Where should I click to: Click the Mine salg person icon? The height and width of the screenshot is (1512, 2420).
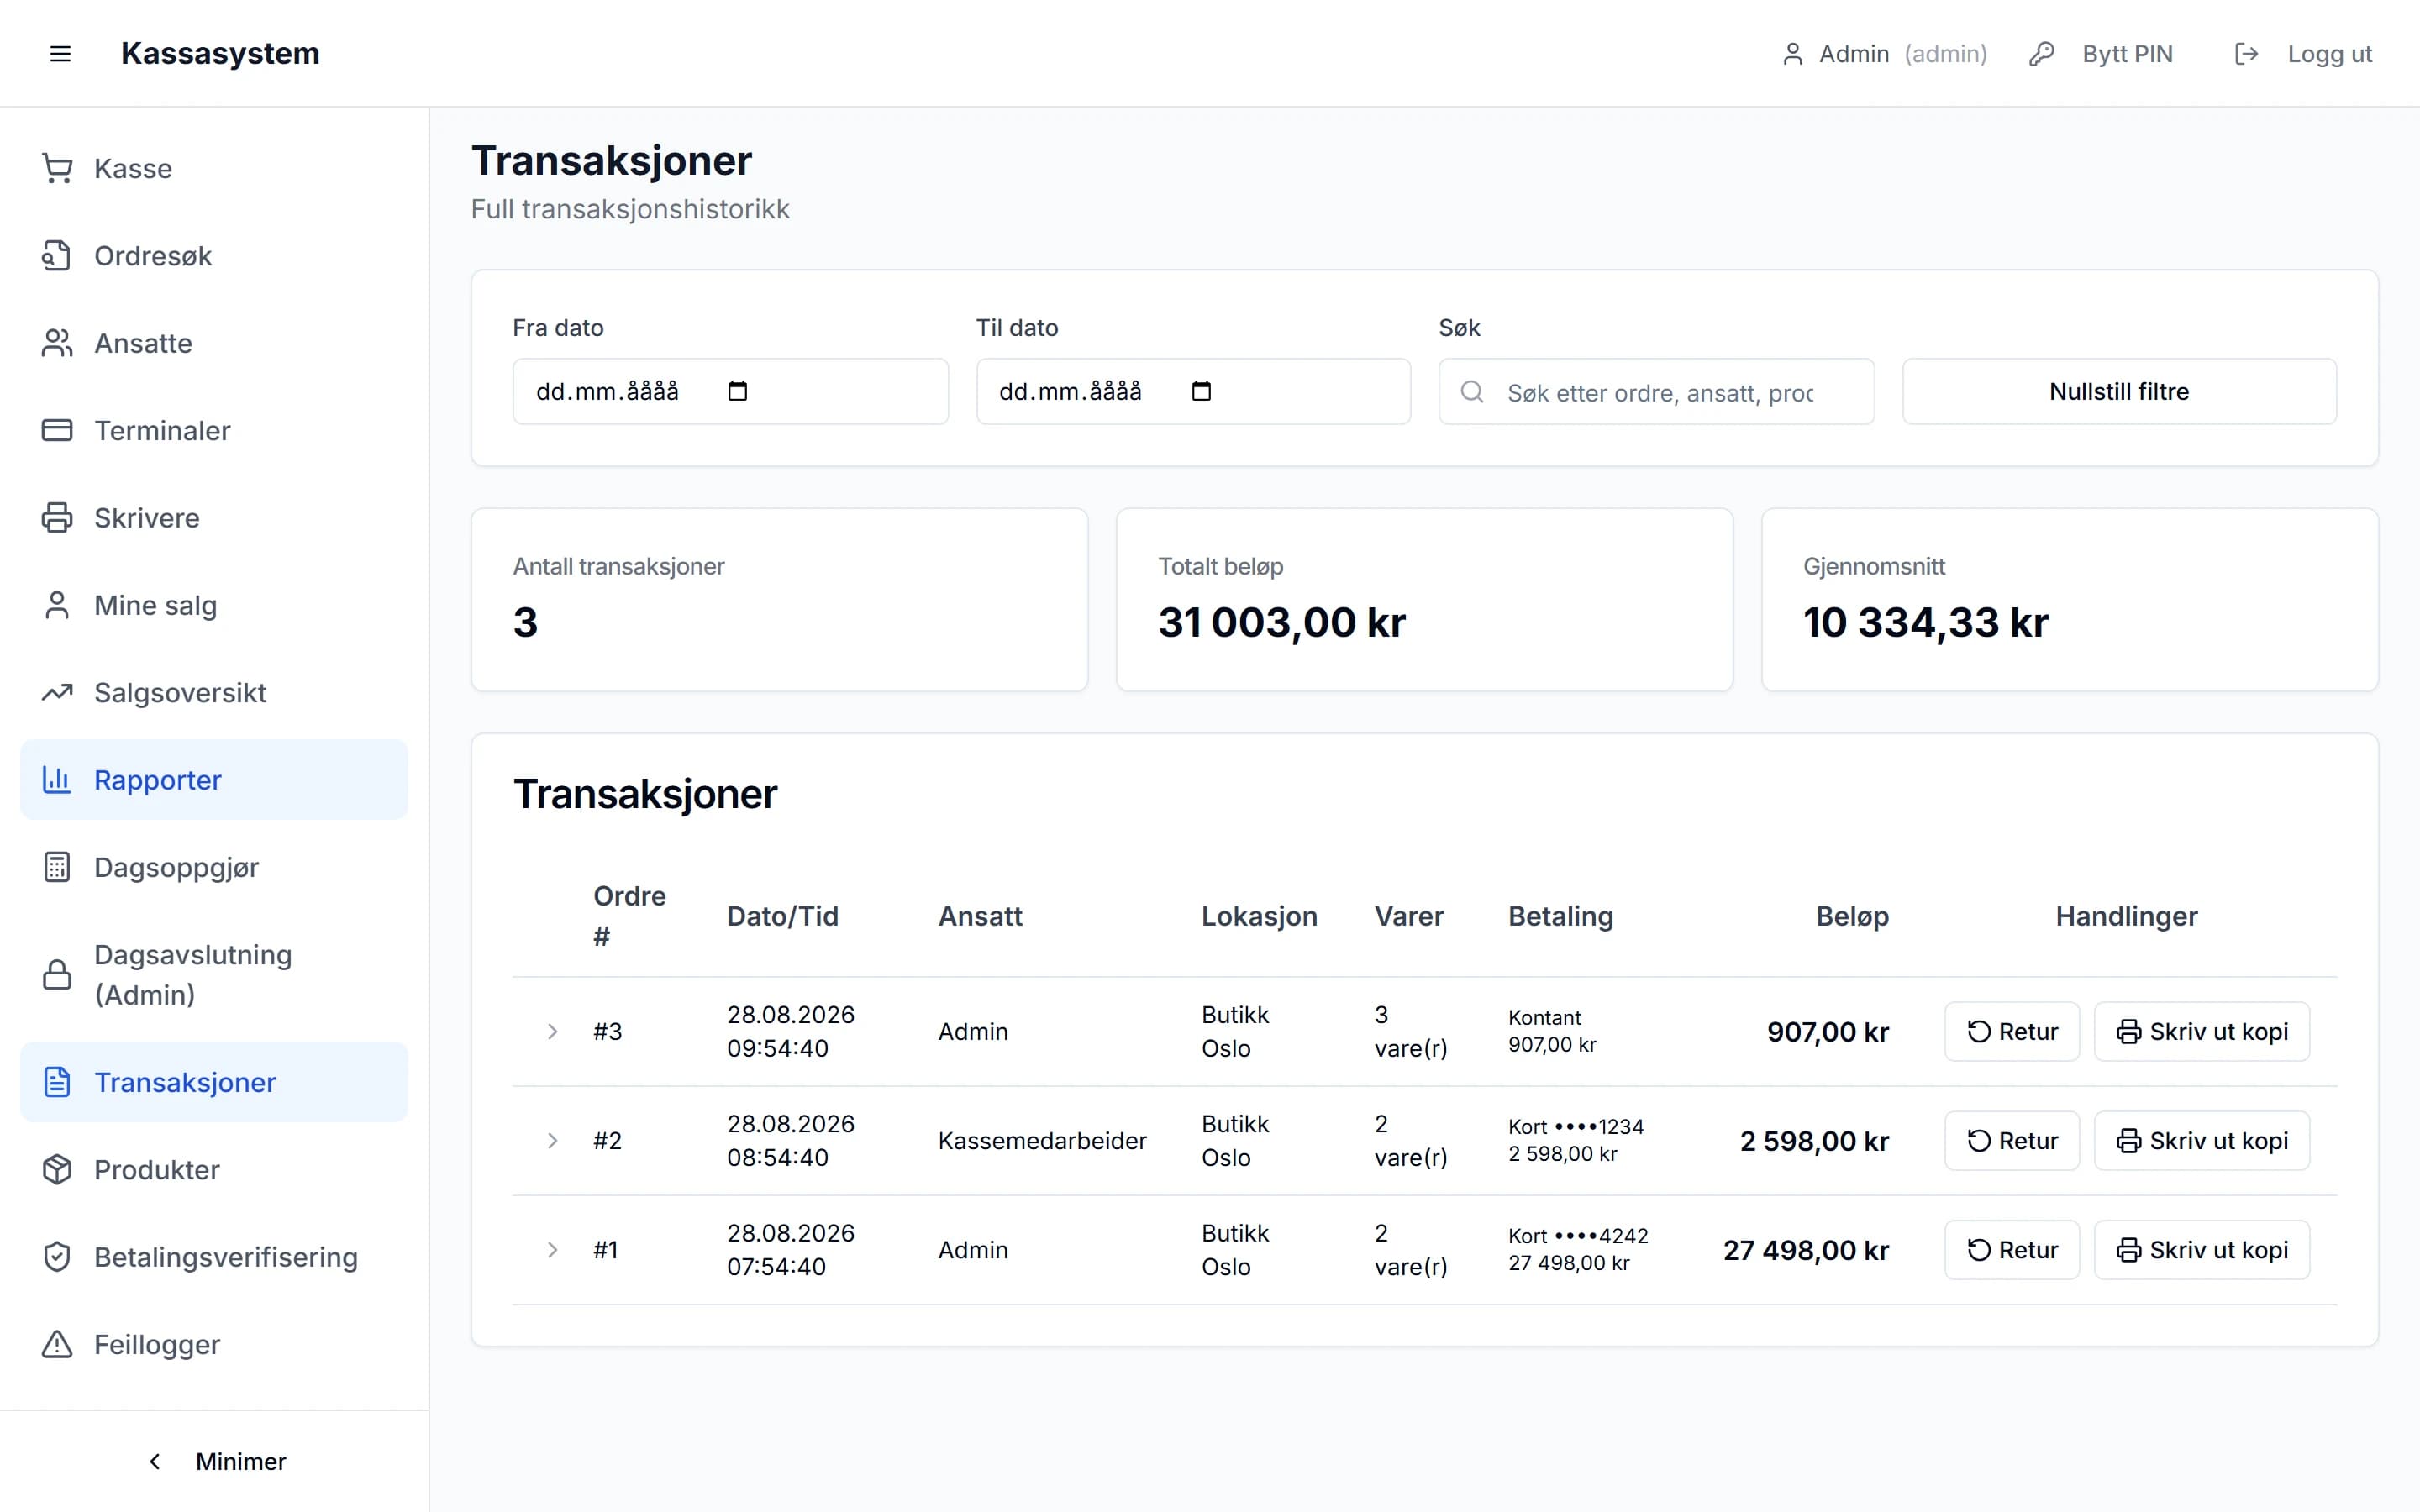click(57, 605)
